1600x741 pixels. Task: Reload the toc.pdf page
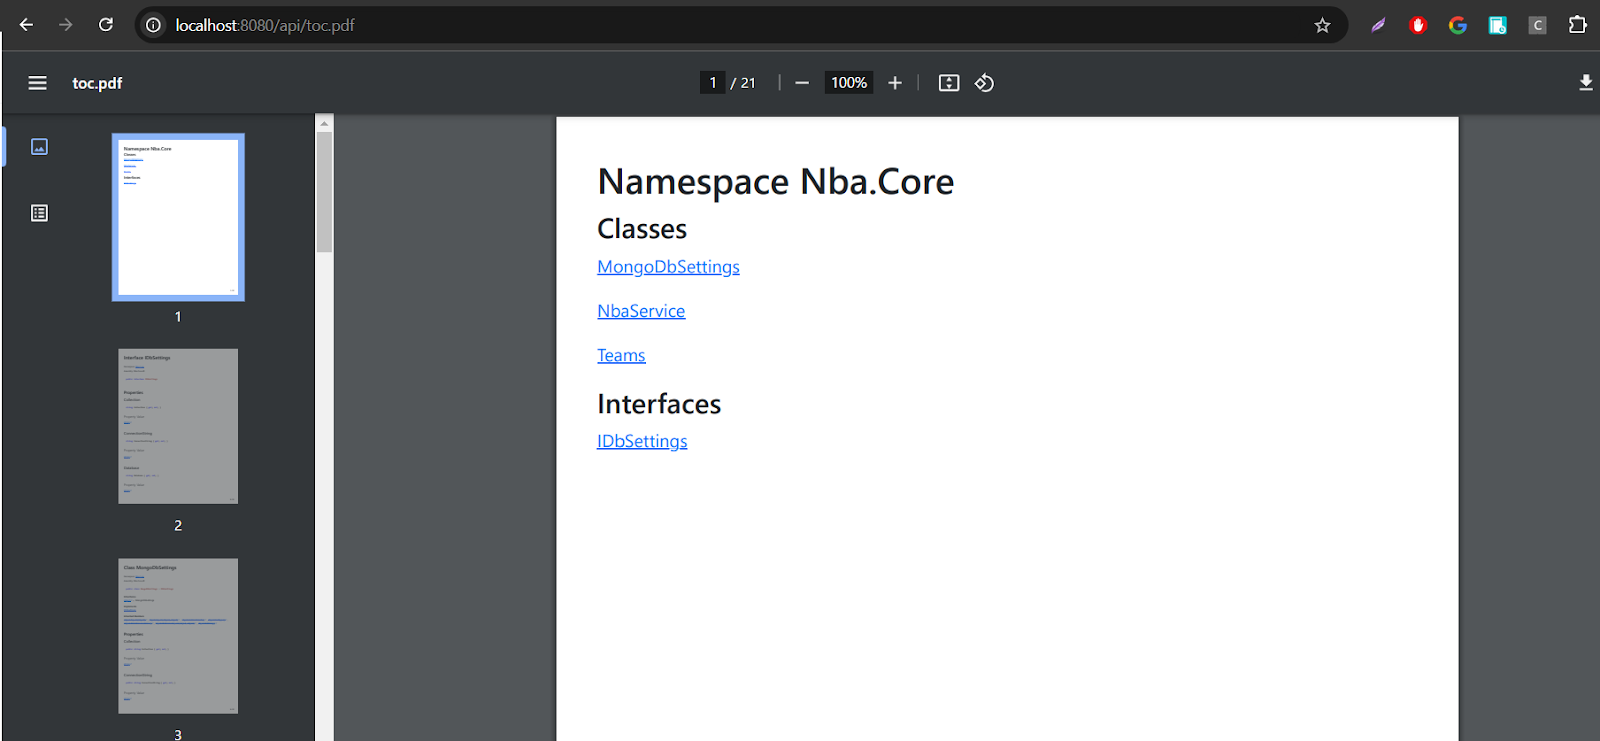point(106,25)
